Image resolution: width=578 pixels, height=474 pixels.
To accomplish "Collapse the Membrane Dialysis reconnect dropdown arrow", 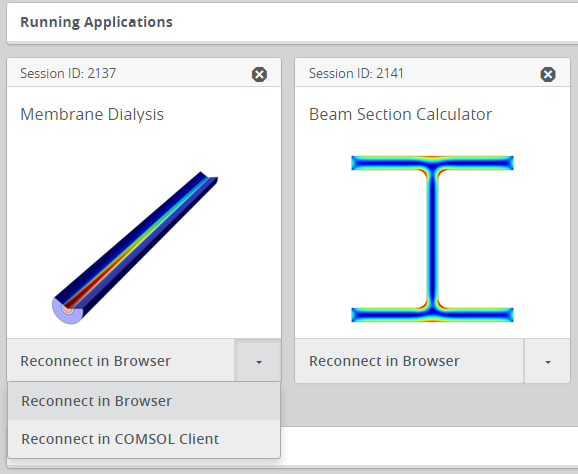I will (259, 361).
